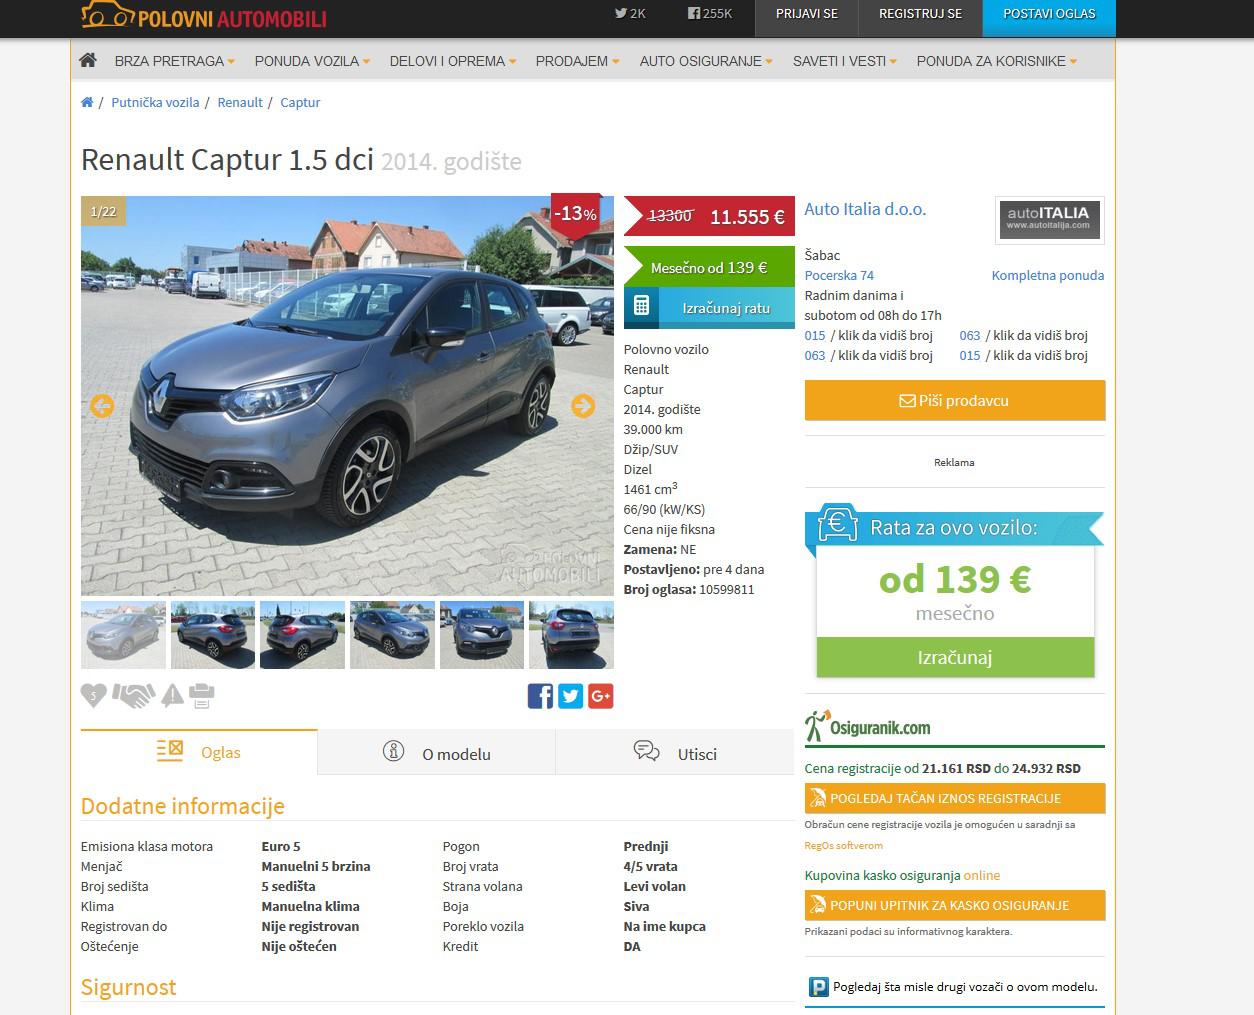Show previous photo with left arrow
Viewport: 1254px width, 1015px height.
pyautogui.click(x=102, y=406)
